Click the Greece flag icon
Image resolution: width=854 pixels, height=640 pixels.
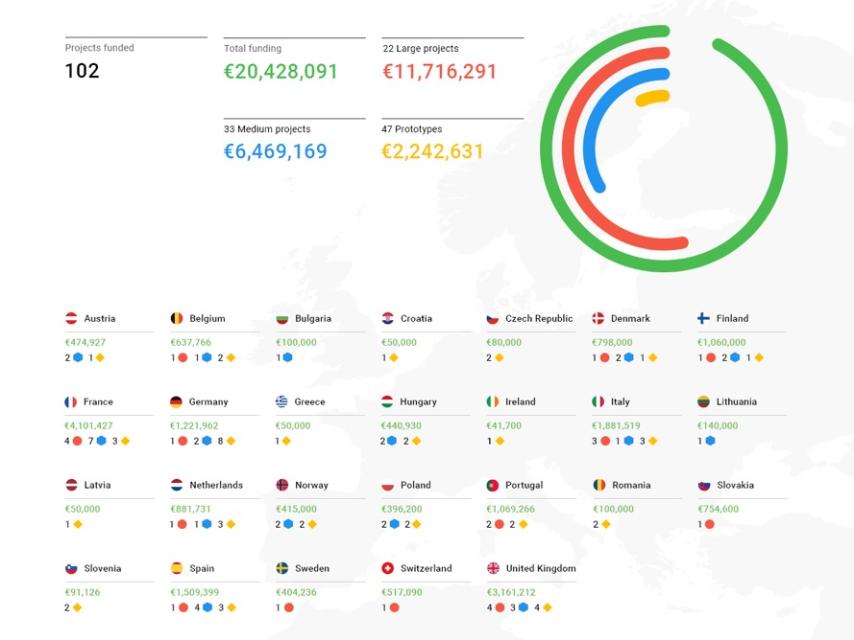pyautogui.click(x=282, y=402)
